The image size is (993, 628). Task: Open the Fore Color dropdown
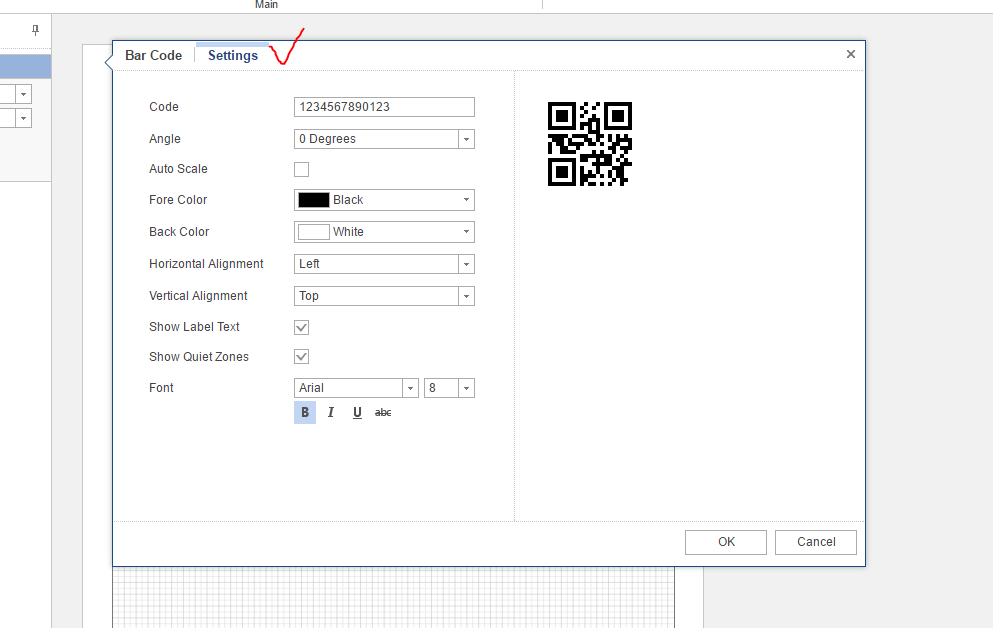pos(466,200)
